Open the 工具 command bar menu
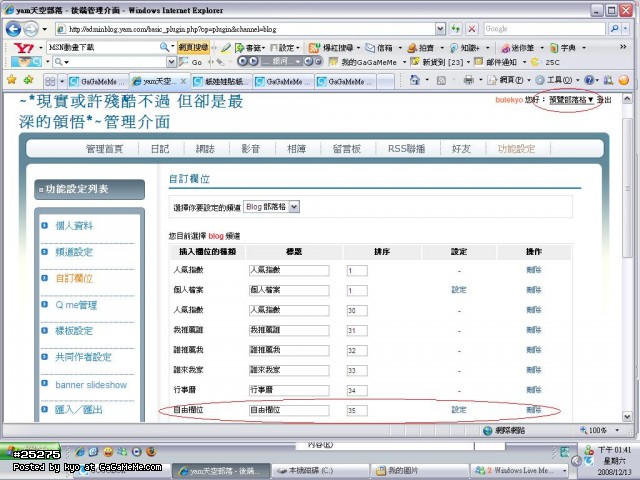640x480 pixels. (x=558, y=80)
